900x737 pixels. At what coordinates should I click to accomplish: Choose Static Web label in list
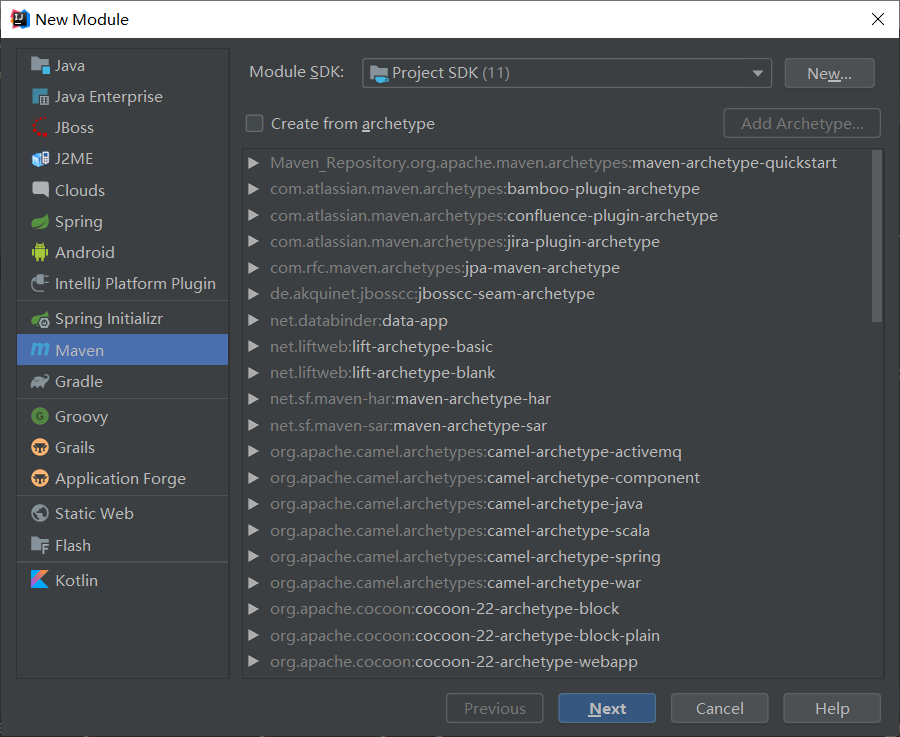(94, 513)
